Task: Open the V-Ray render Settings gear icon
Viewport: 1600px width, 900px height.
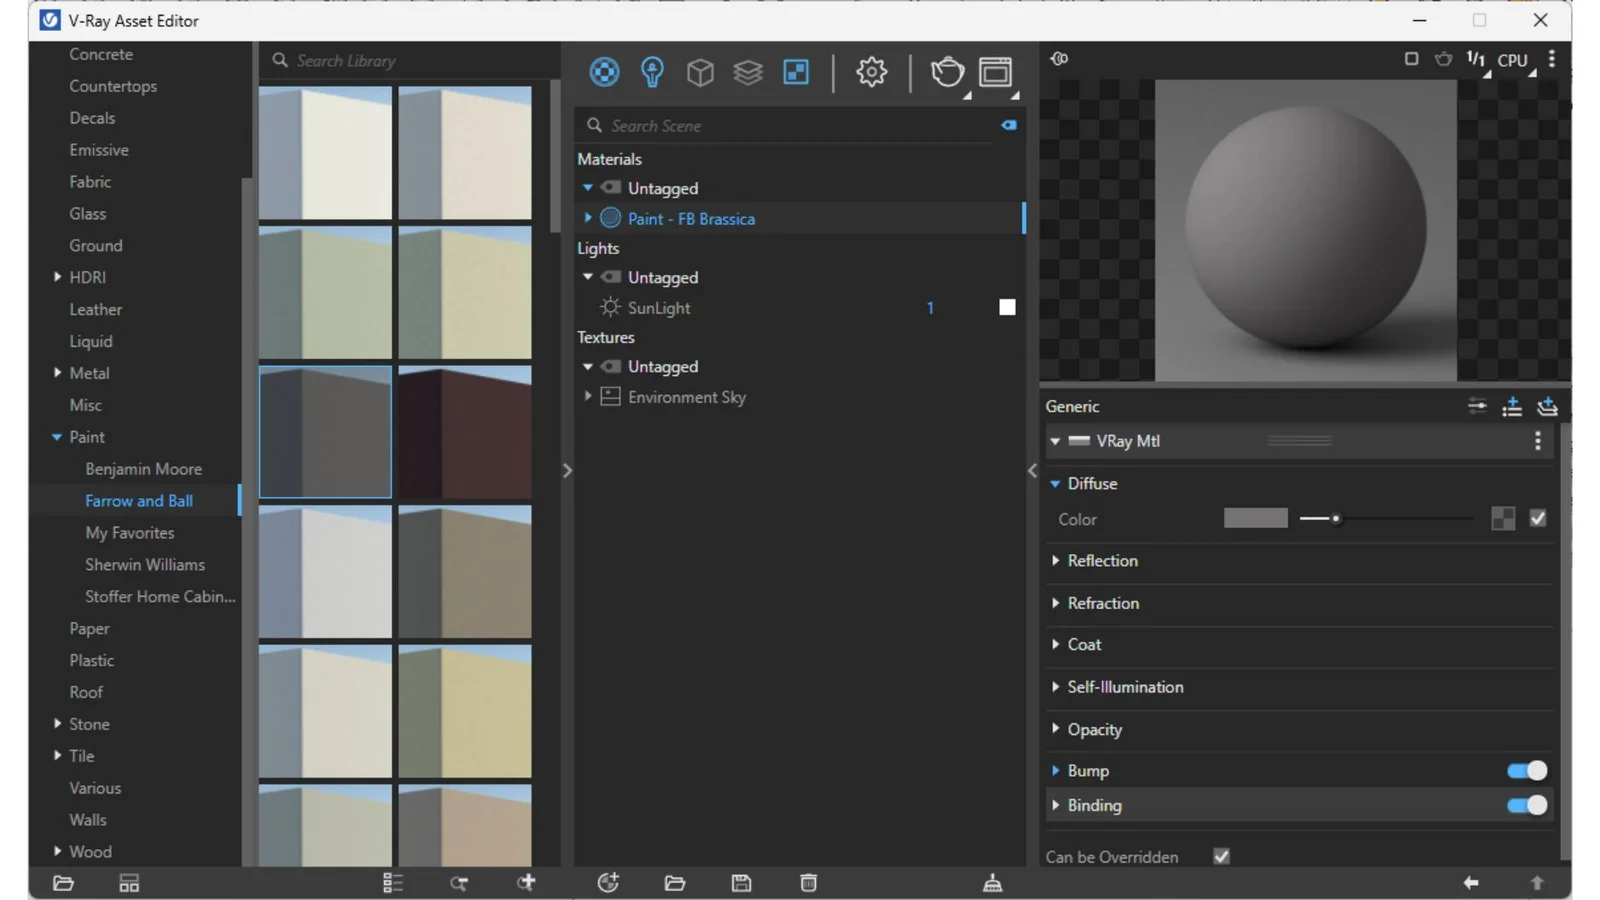Action: pos(871,72)
